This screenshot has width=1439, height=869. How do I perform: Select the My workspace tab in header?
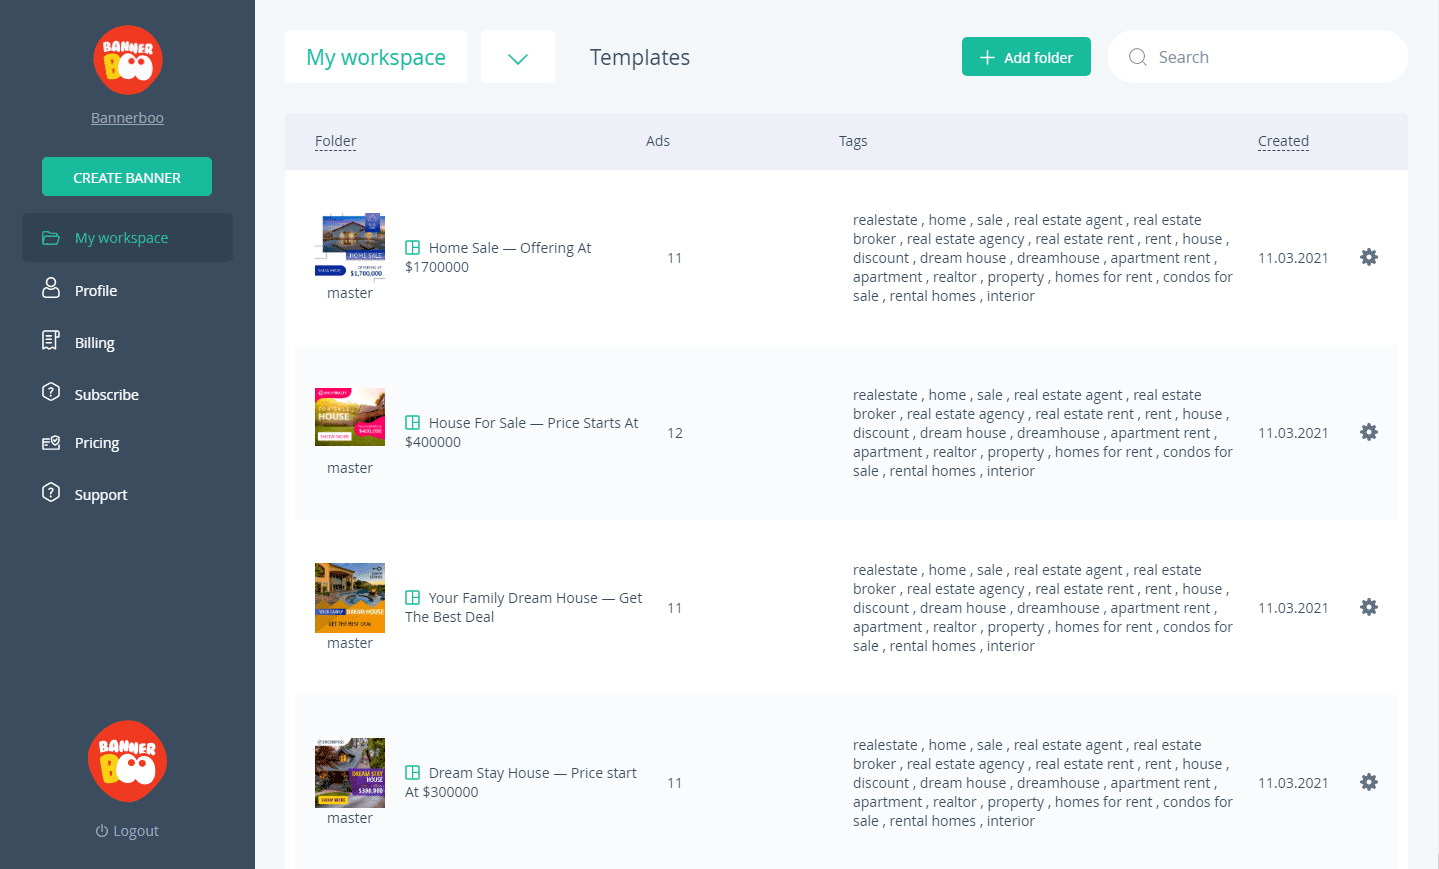pos(376,58)
